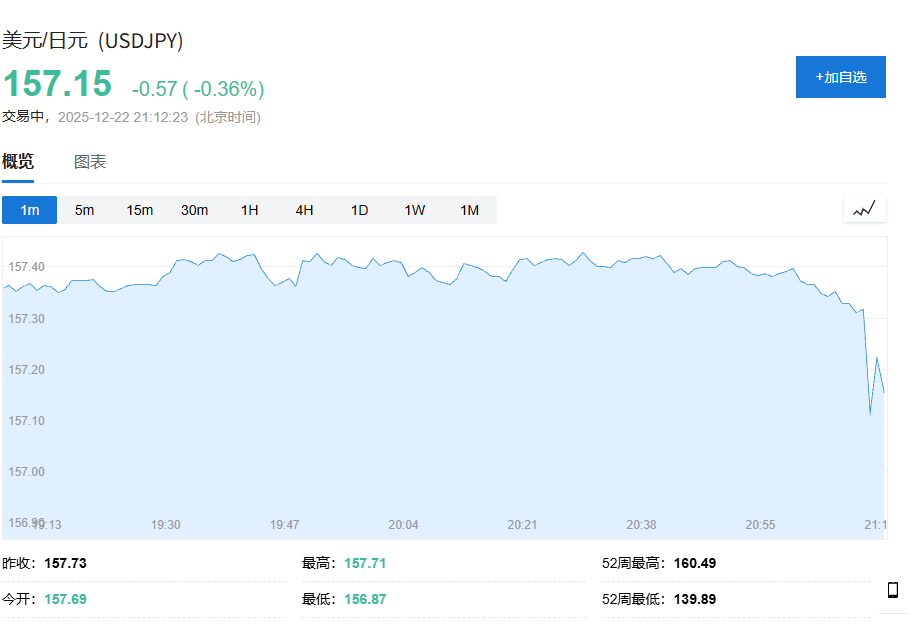
Task: Click the mobile phone icon
Action: [892, 590]
